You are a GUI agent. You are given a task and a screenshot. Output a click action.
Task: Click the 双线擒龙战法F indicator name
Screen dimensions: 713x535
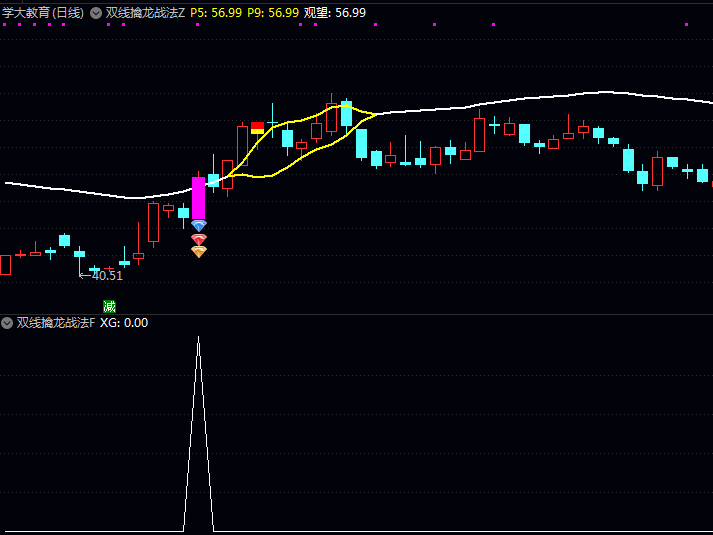pos(55,323)
